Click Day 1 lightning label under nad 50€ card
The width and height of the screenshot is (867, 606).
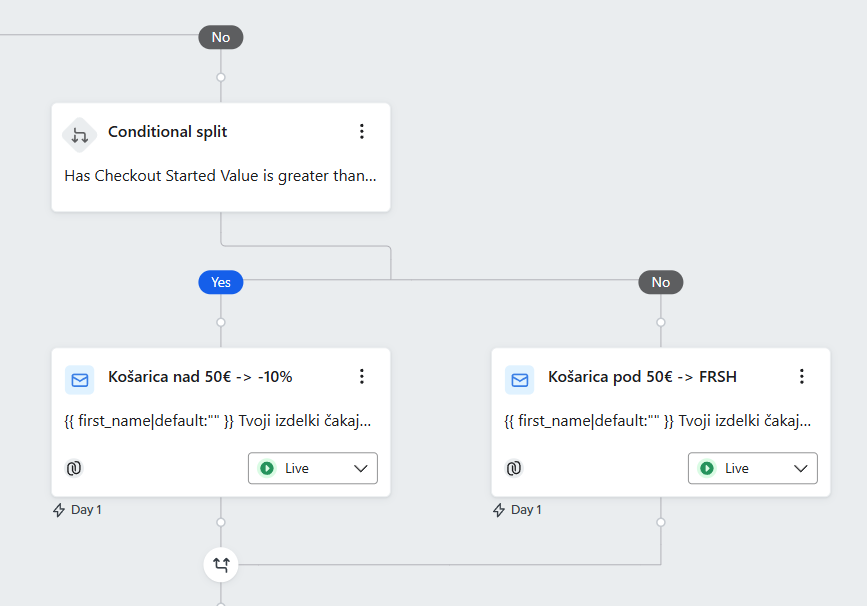point(77,510)
